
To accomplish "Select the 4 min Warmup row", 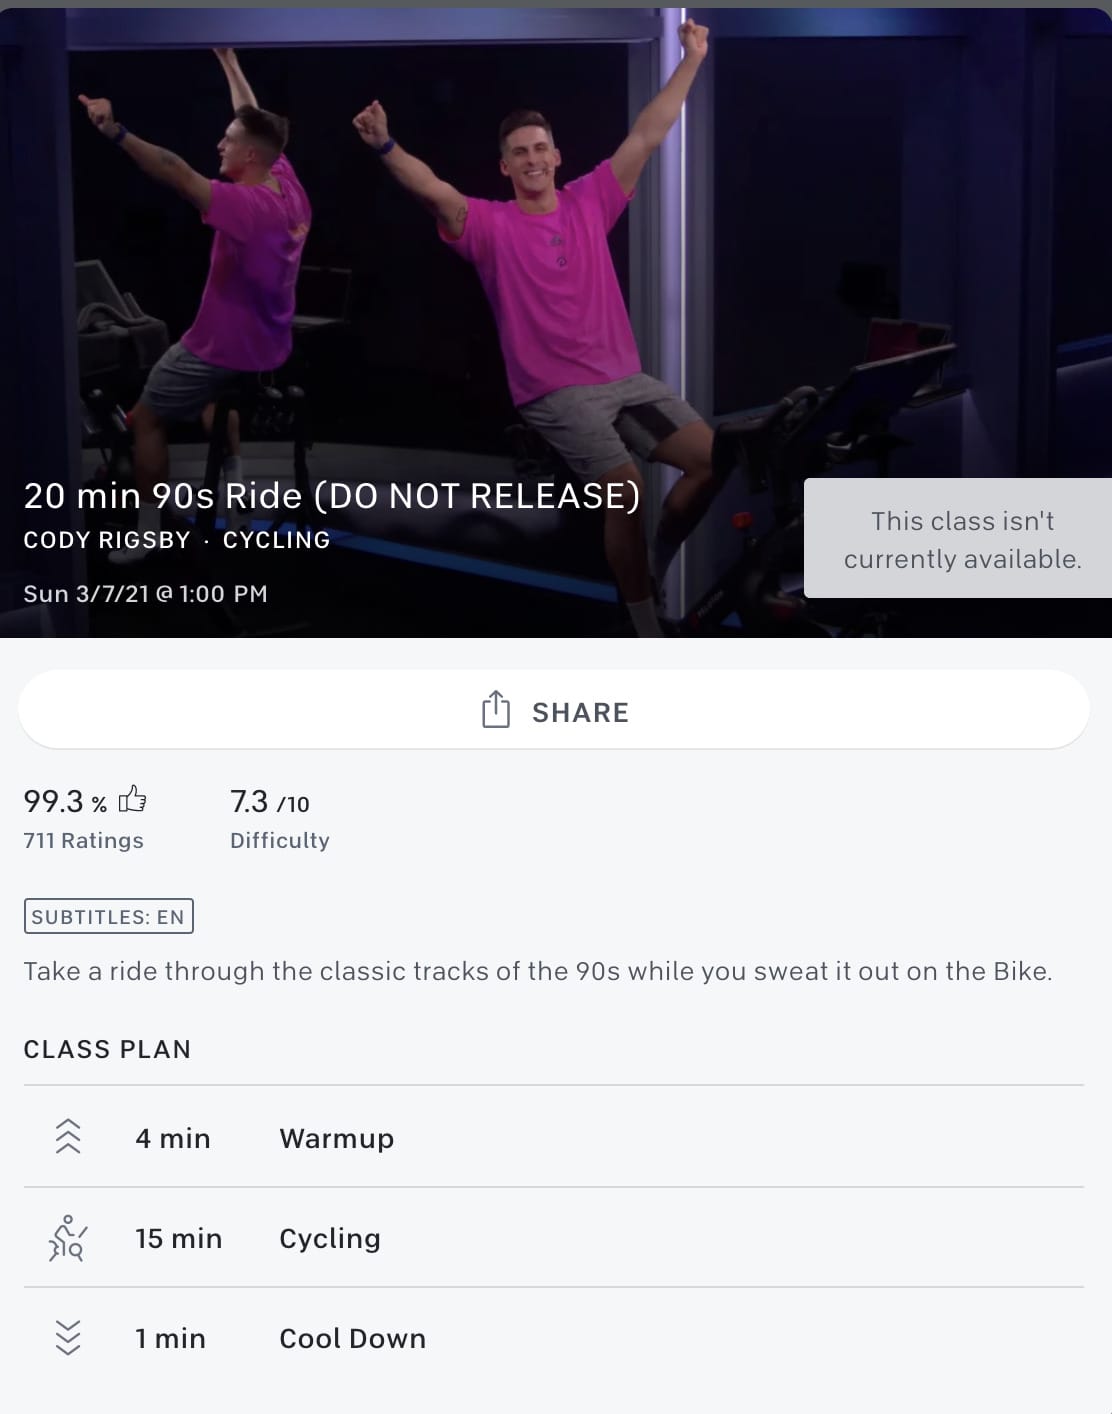I will click(554, 1137).
